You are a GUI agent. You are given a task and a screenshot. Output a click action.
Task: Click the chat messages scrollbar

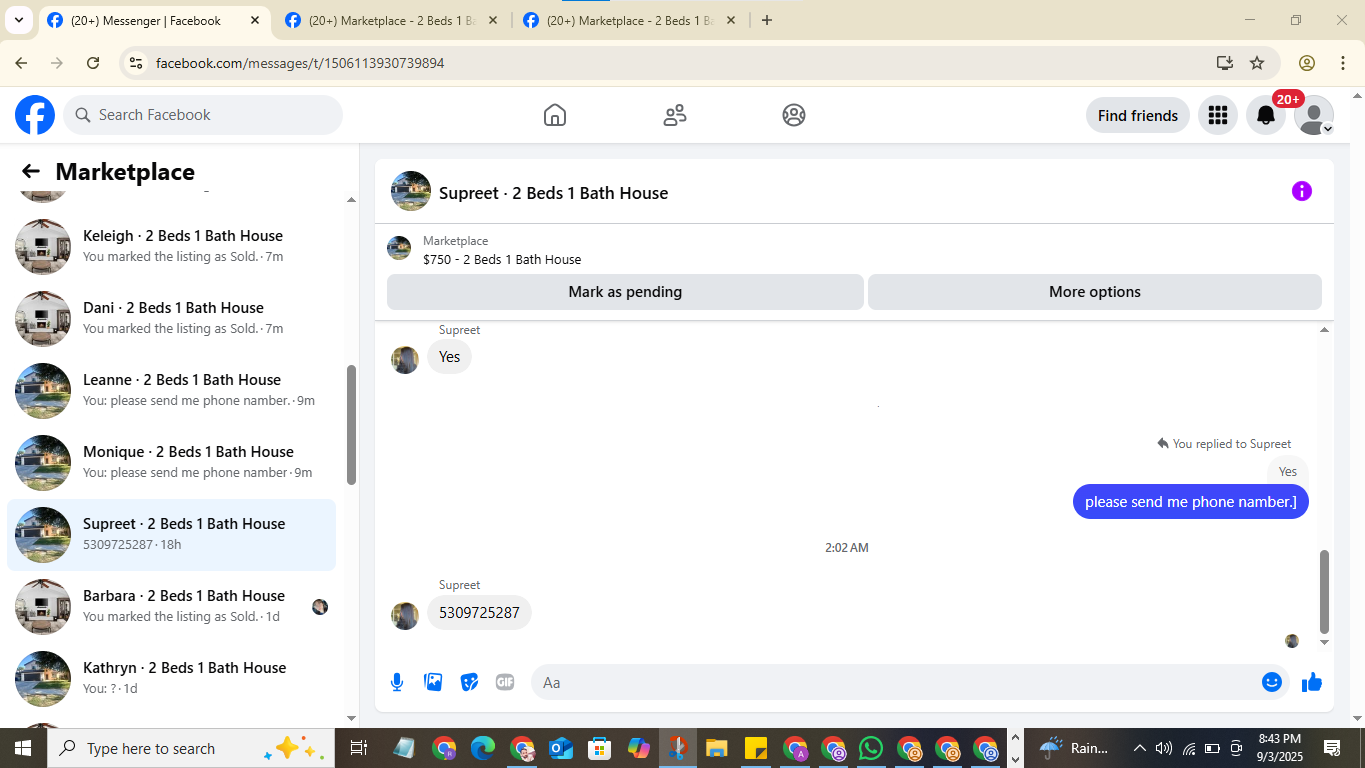pos(1325,591)
